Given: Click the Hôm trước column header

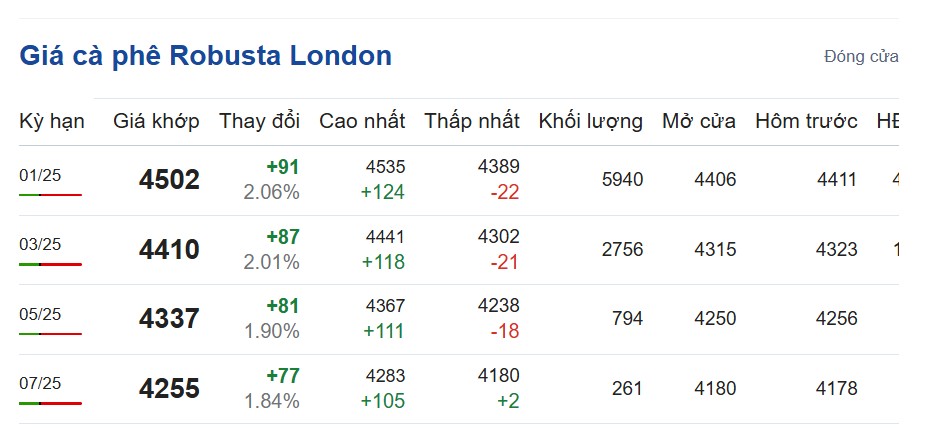Looking at the screenshot, I should click(x=806, y=121).
